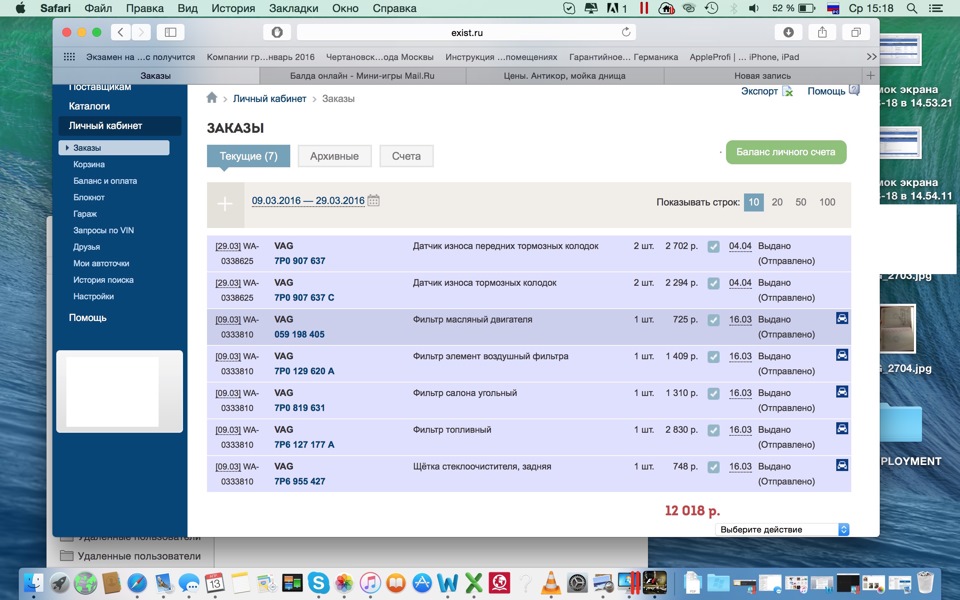Viewport: 960px width, 600px height.
Task: Click the Safari share icon
Action: (822, 32)
